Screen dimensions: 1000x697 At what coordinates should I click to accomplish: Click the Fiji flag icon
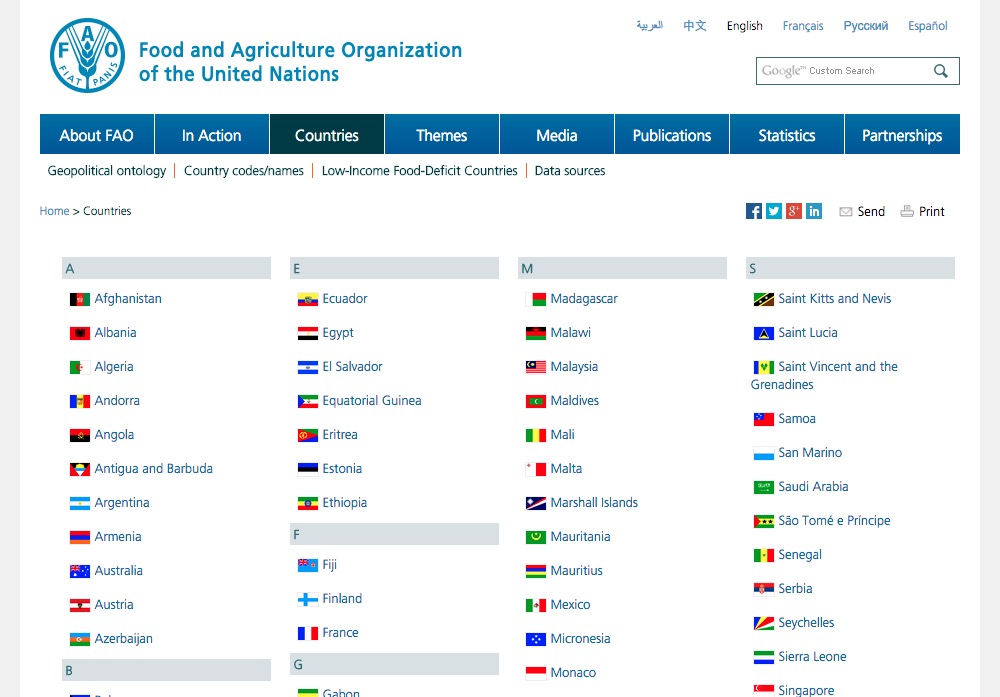coord(308,565)
